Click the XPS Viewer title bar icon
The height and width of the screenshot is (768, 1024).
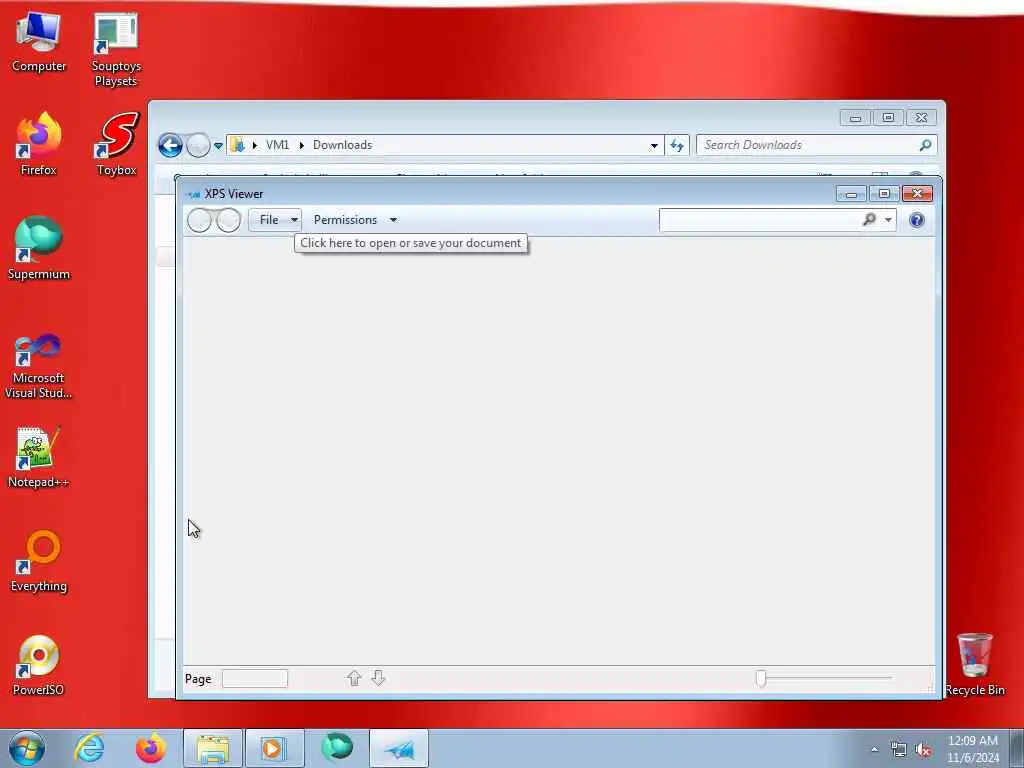coord(193,194)
